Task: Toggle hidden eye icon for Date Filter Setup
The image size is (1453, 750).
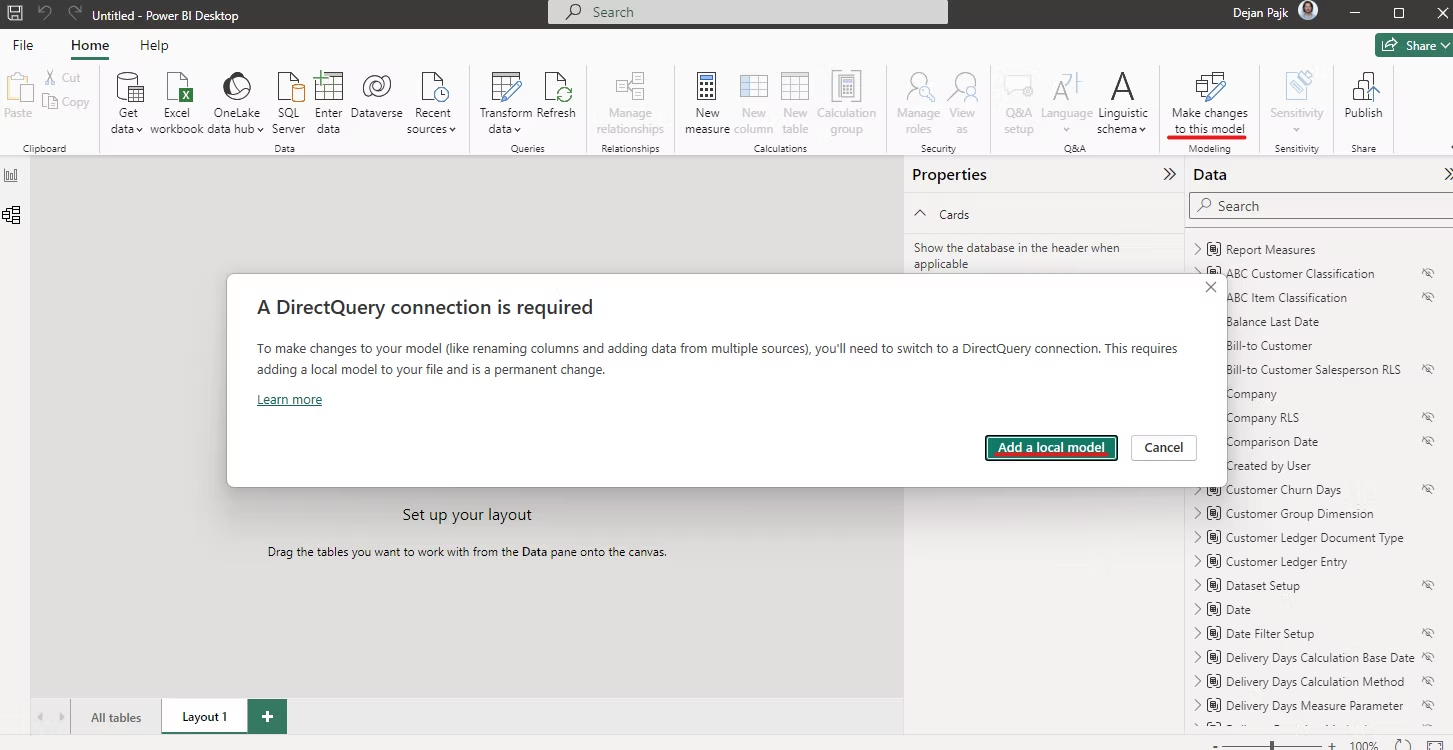Action: [x=1428, y=633]
